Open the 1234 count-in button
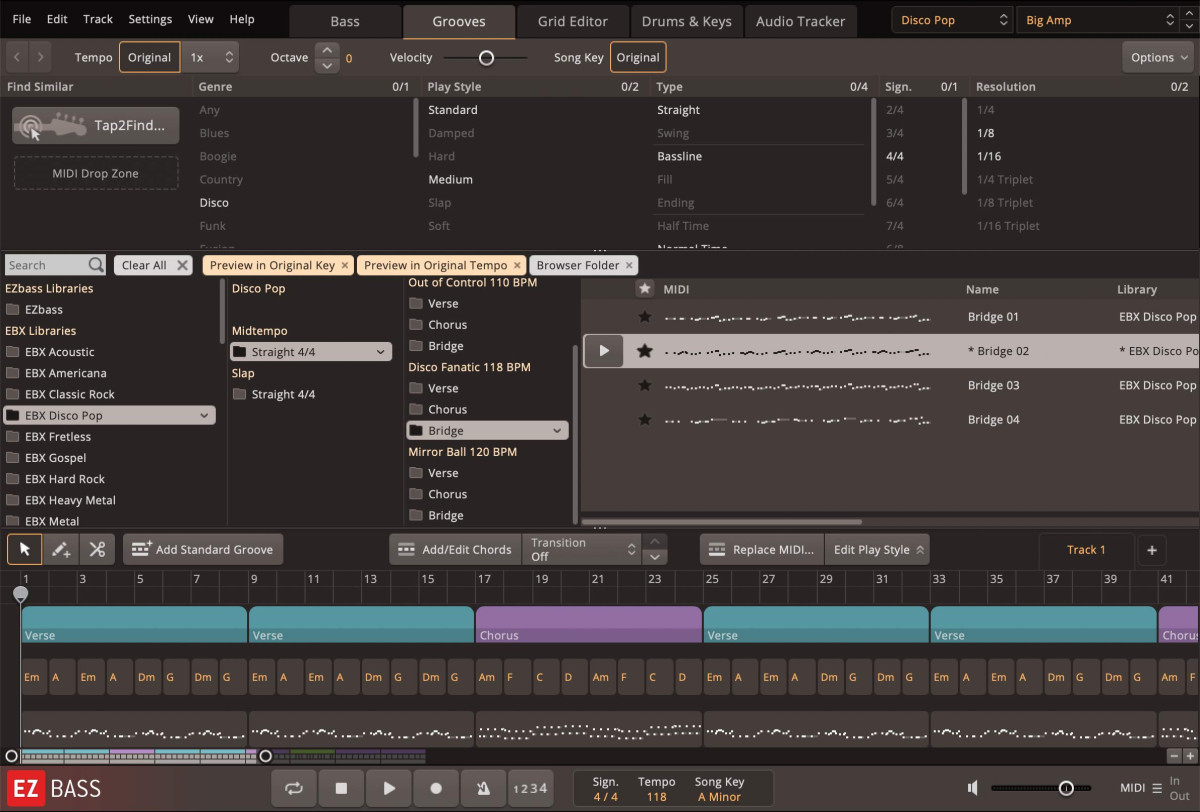Viewport: 1200px width, 812px height. click(530, 788)
